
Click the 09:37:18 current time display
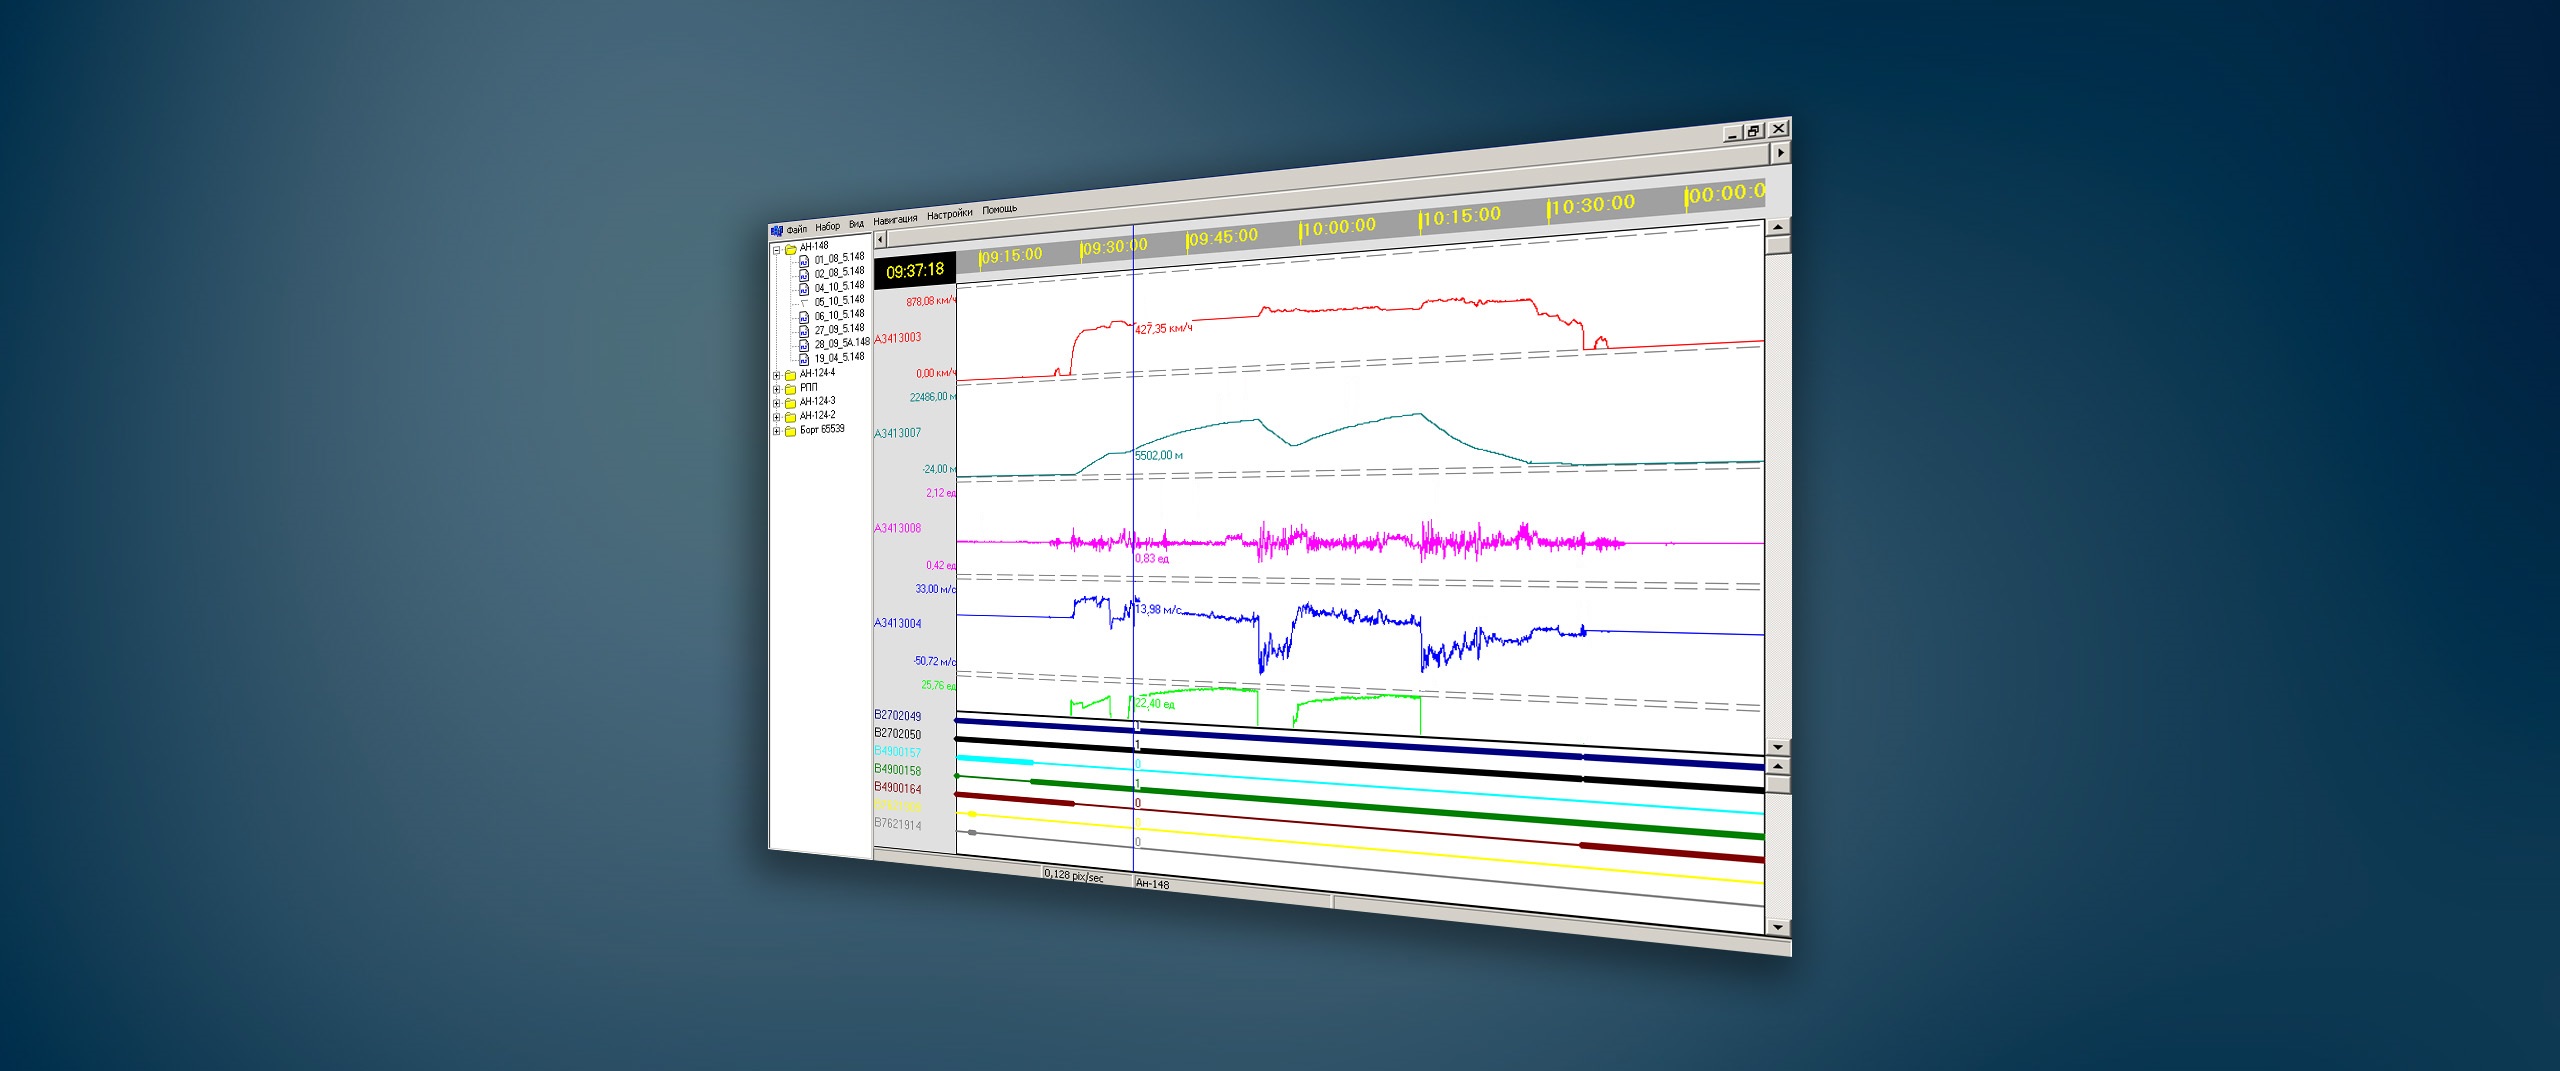pyautogui.click(x=914, y=271)
